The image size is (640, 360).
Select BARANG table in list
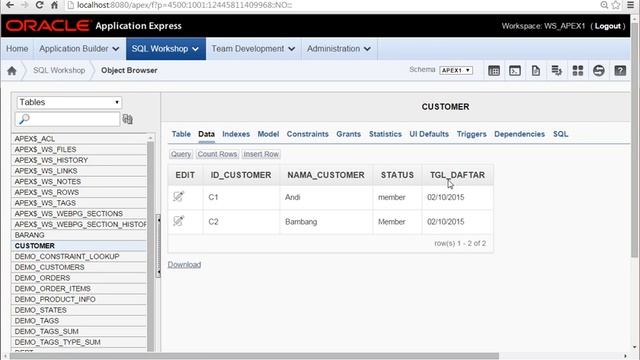click(x=79, y=235)
